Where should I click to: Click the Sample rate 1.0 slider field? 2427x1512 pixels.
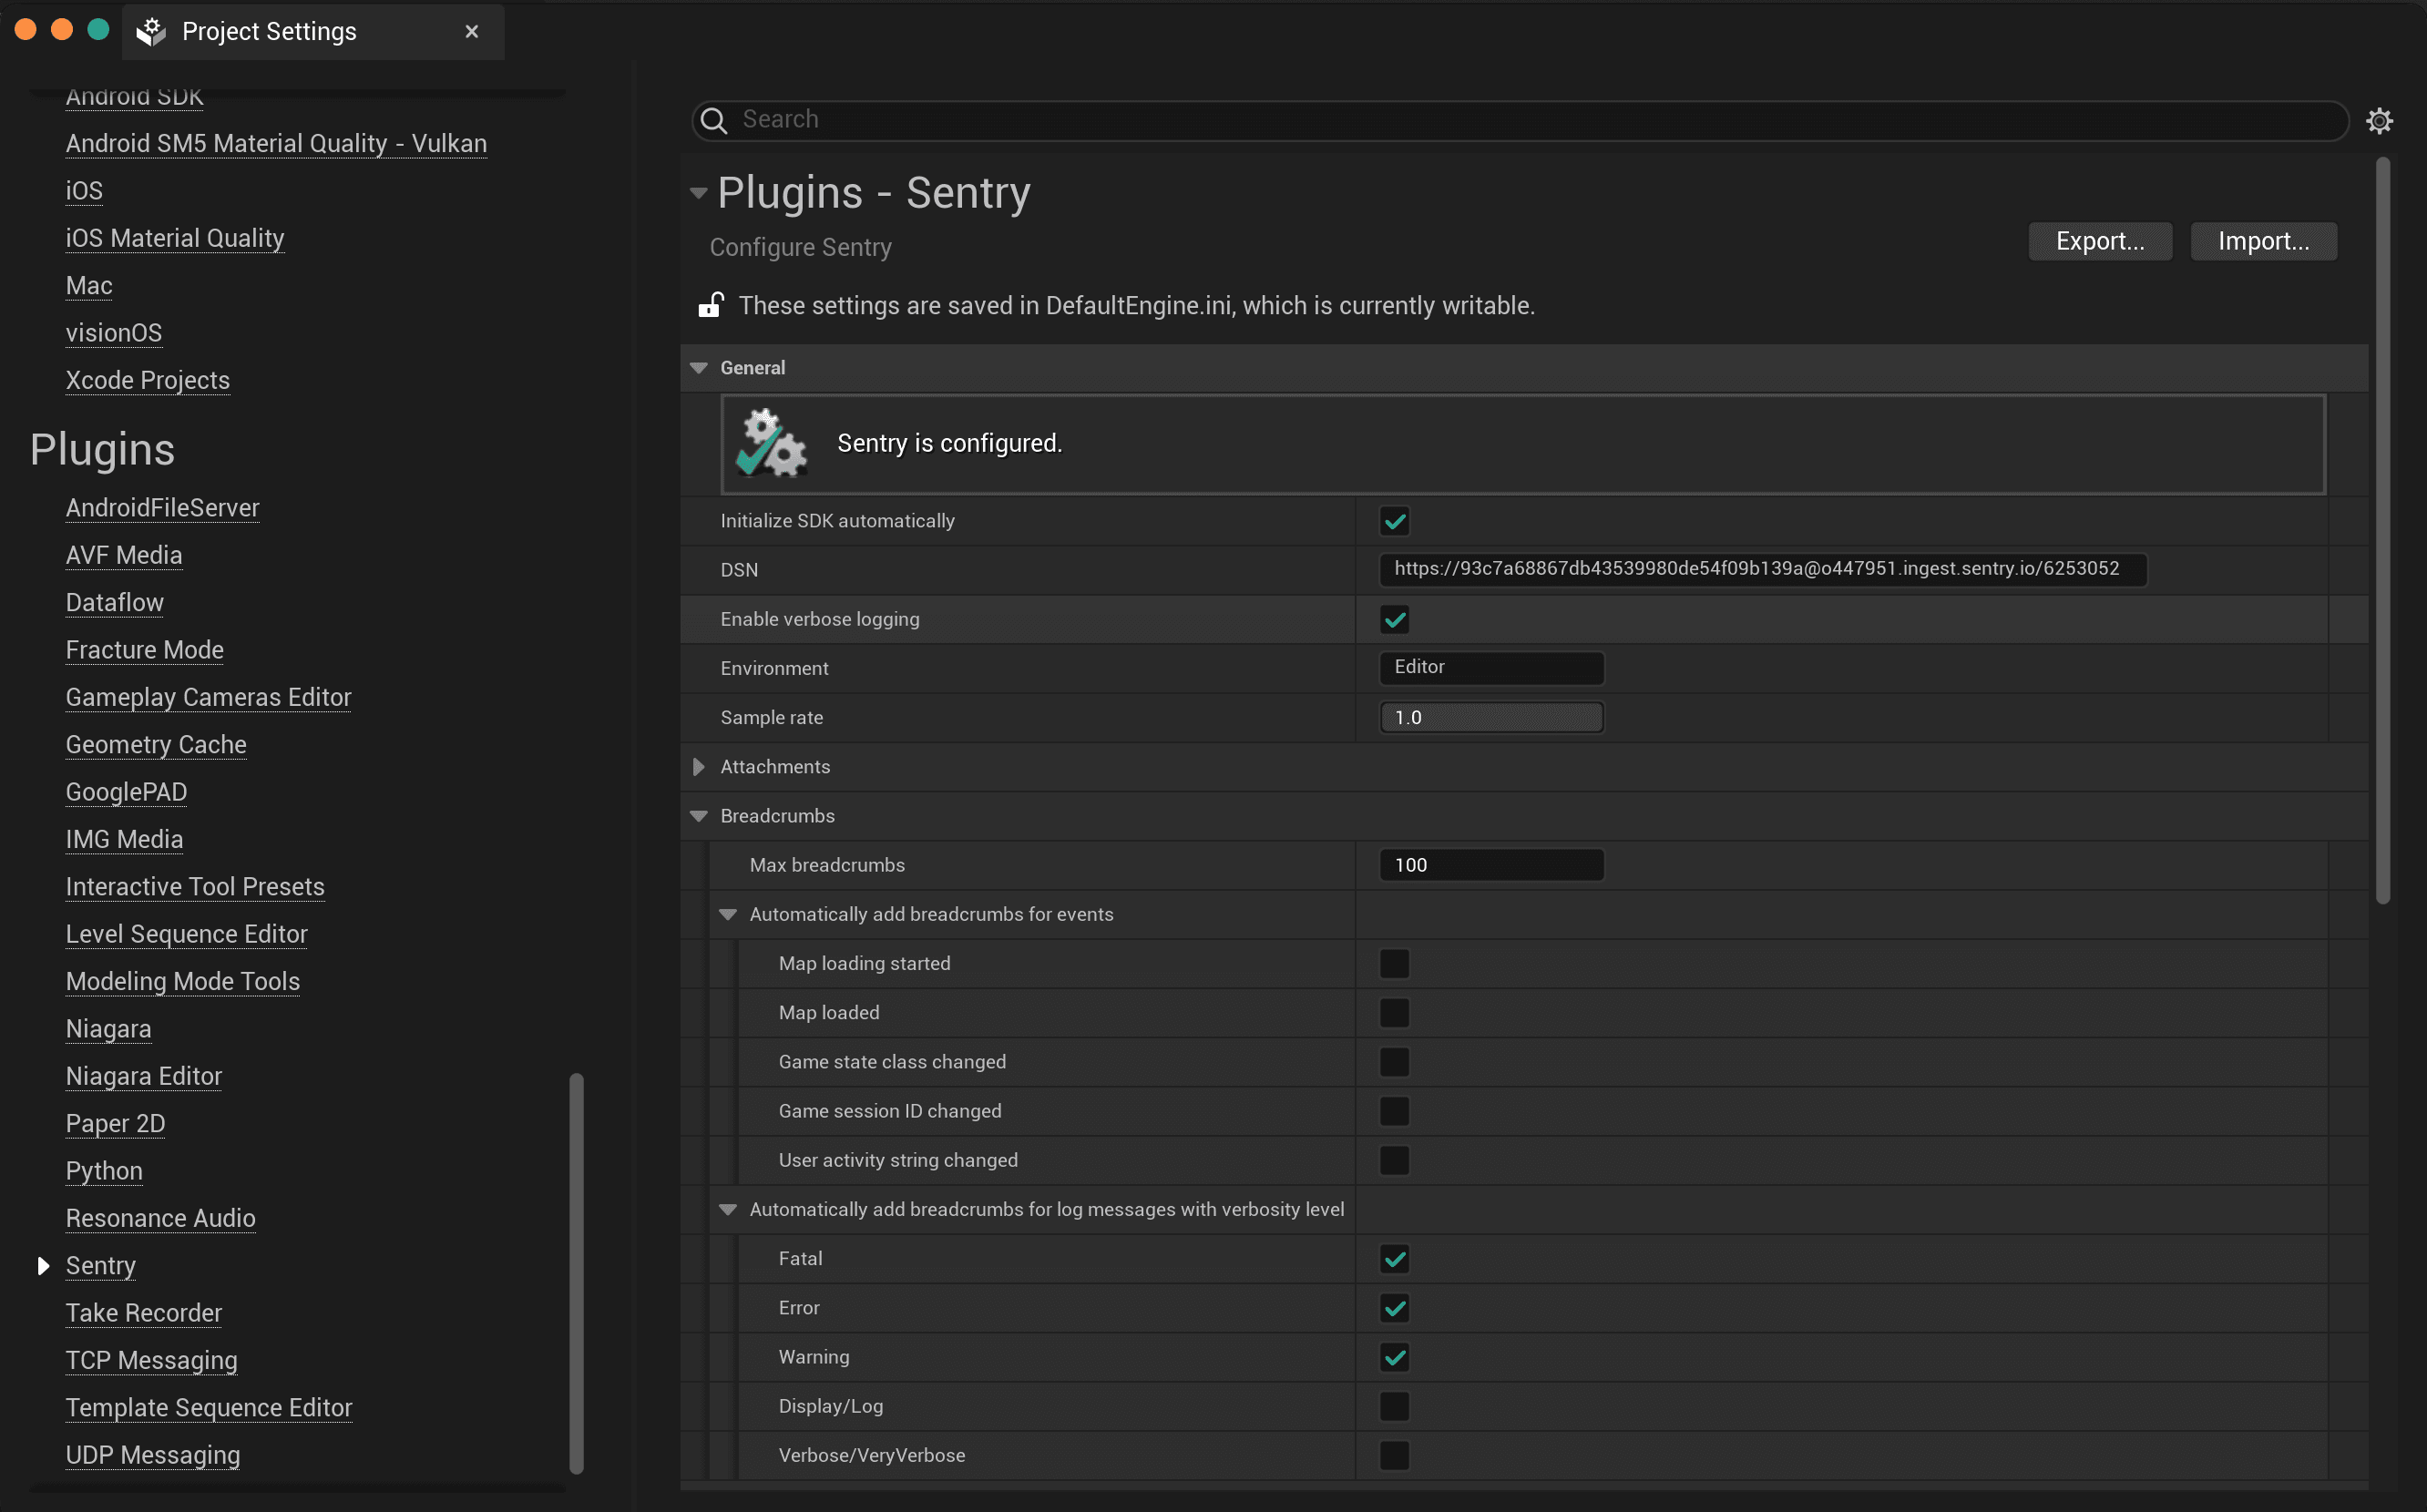point(1491,718)
